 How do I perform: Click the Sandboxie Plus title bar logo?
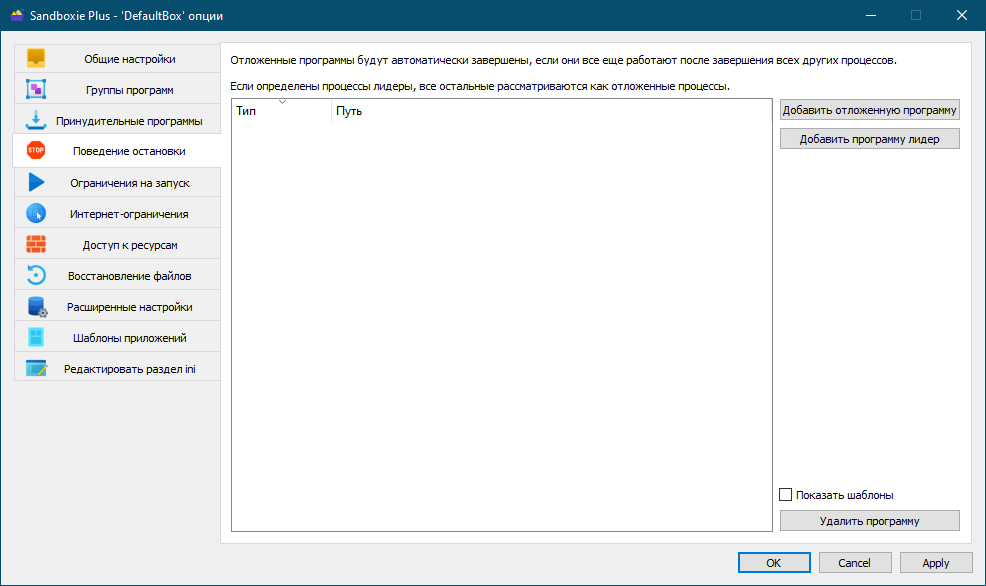pyautogui.click(x=17, y=15)
